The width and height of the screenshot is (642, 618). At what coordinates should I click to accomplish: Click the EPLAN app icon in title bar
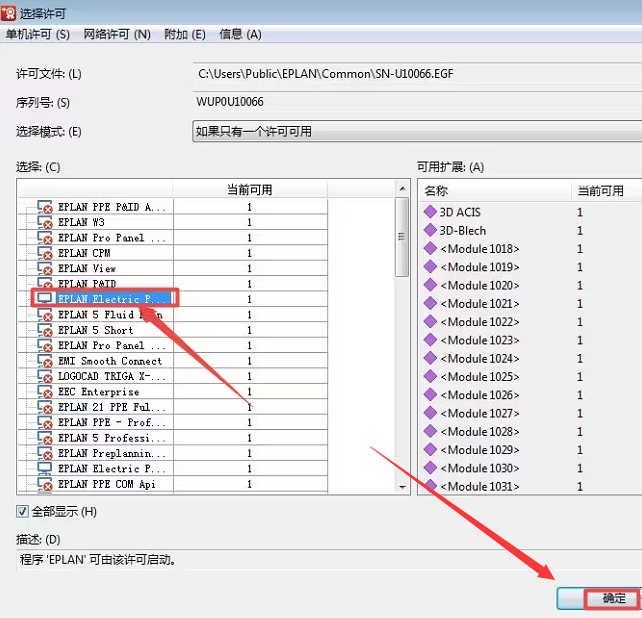coord(9,13)
